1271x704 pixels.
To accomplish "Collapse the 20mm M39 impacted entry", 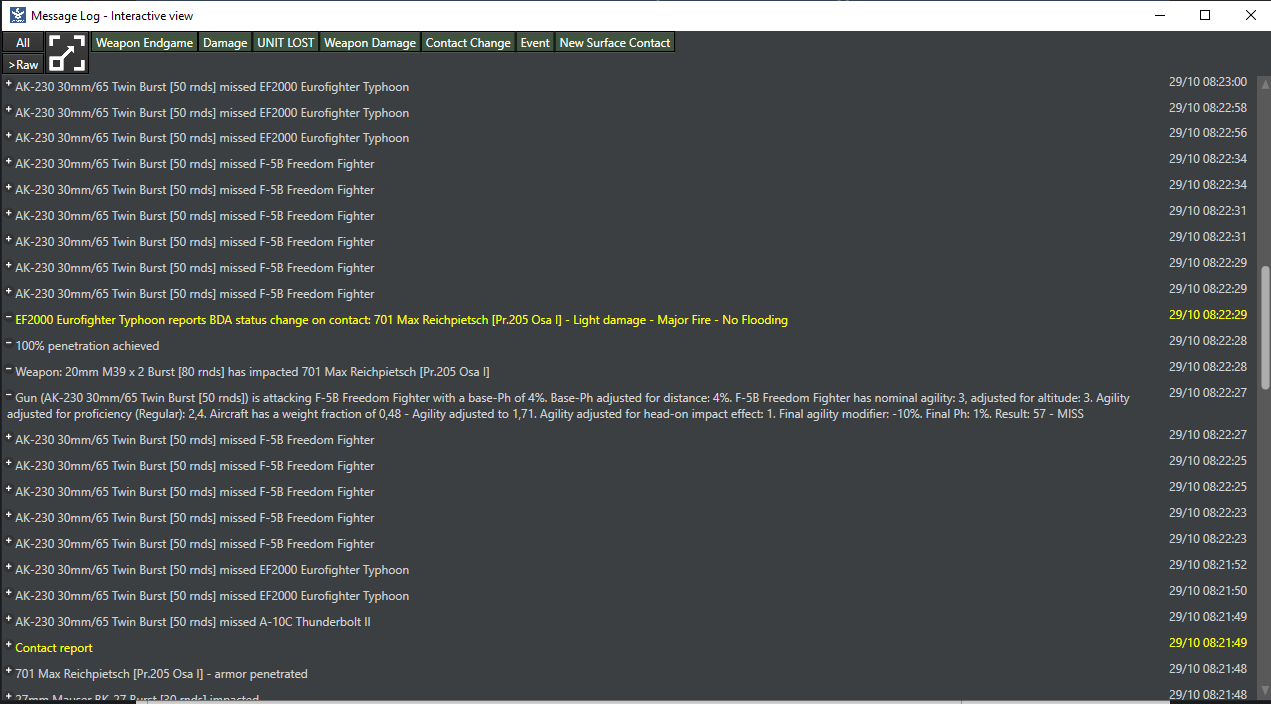I will tap(9, 370).
